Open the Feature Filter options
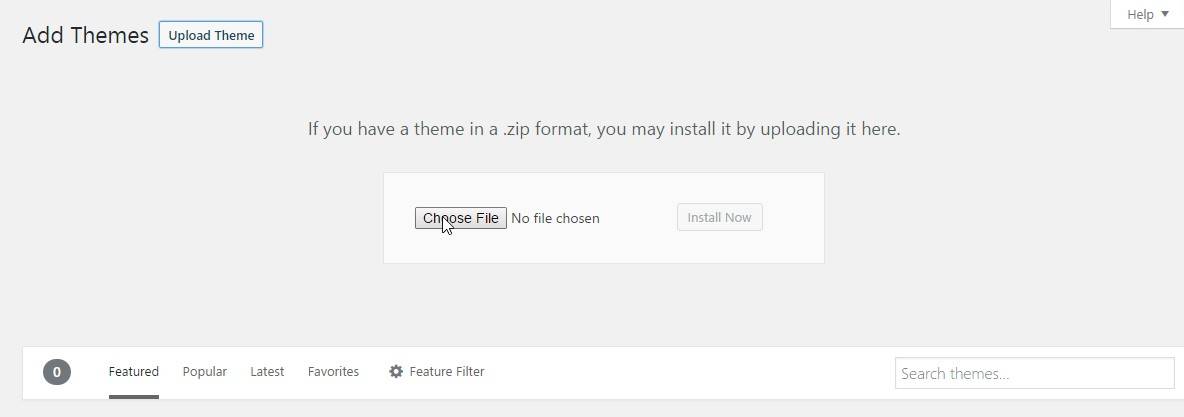Screen dimensions: 1184x417 [437, 372]
